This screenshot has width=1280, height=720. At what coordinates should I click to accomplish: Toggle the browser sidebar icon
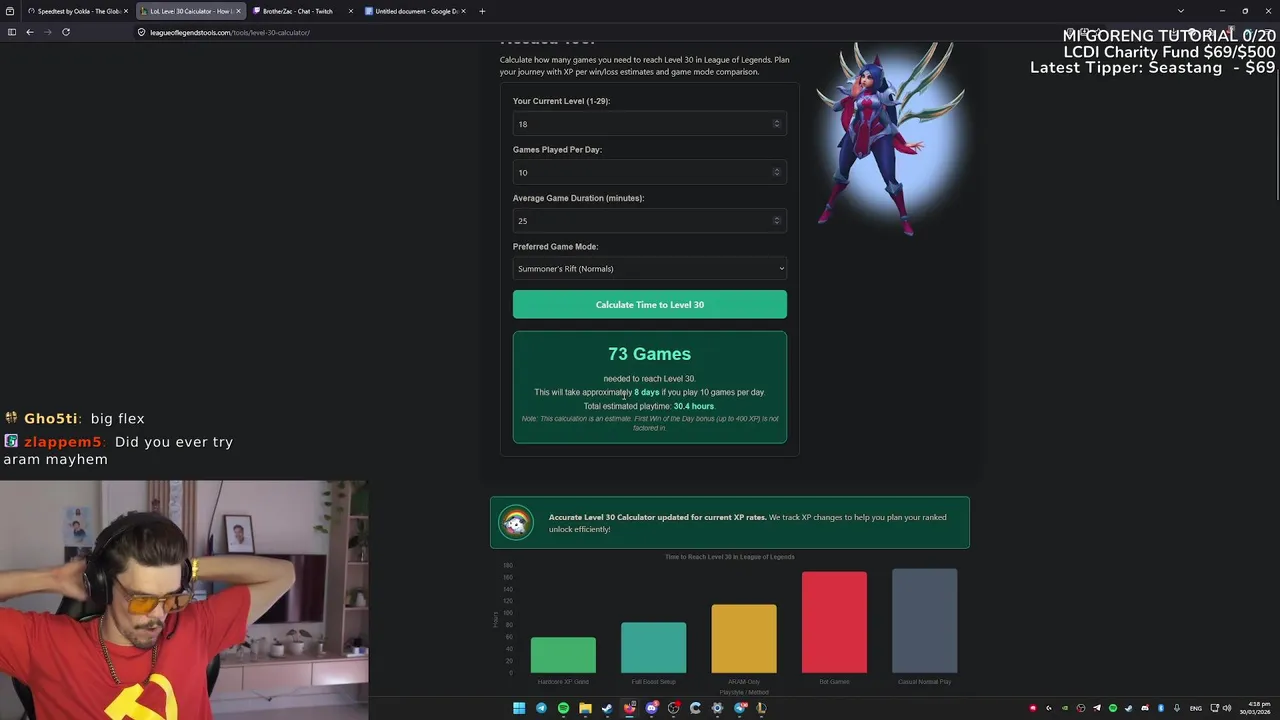tap(11, 32)
